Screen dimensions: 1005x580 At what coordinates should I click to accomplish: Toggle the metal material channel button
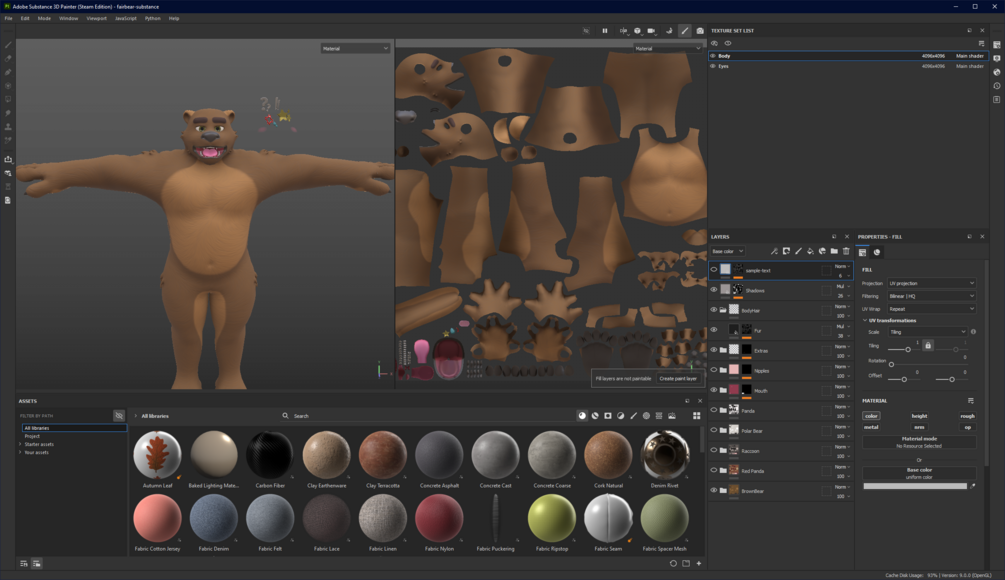pos(871,427)
